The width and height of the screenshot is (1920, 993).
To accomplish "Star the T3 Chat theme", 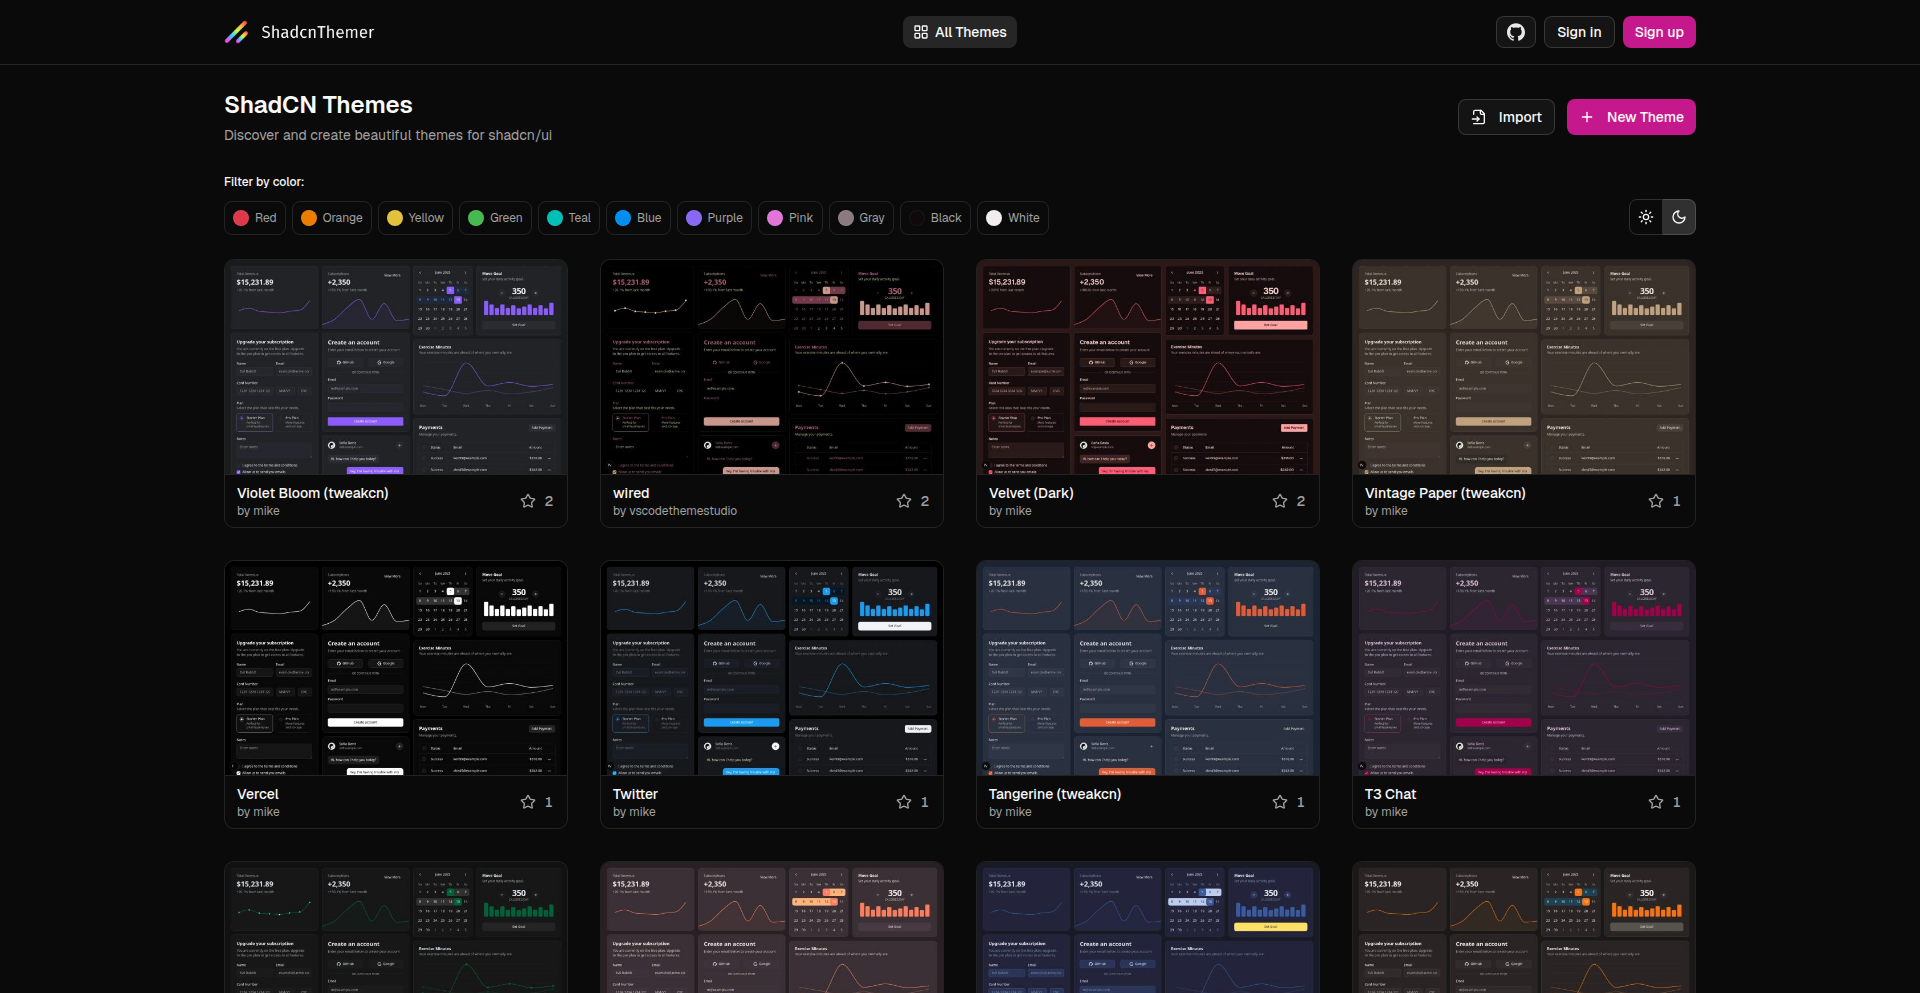I will (x=1656, y=802).
